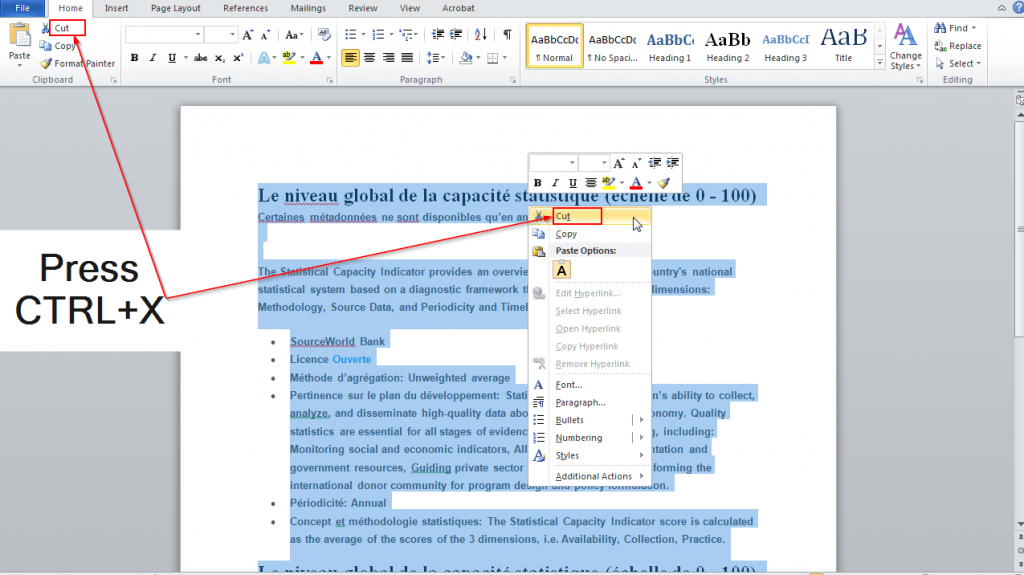The width and height of the screenshot is (1024, 575).
Task: Switch to the Insert tab
Action: (116, 8)
